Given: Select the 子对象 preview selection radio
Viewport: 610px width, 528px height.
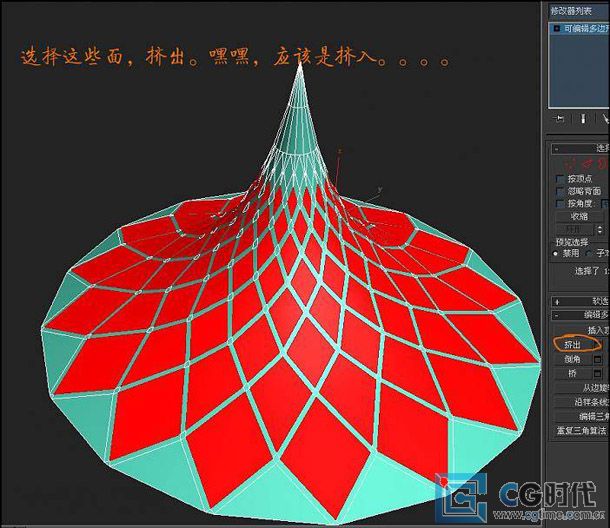Looking at the screenshot, I should [x=589, y=254].
